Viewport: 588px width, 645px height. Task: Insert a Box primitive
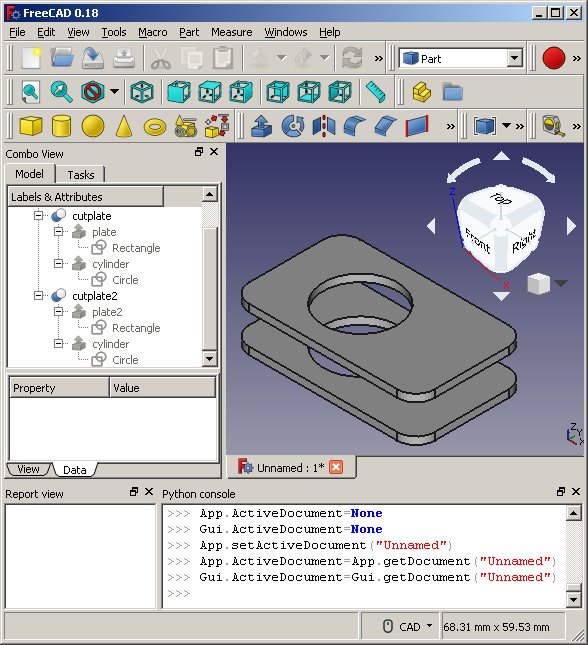31,126
